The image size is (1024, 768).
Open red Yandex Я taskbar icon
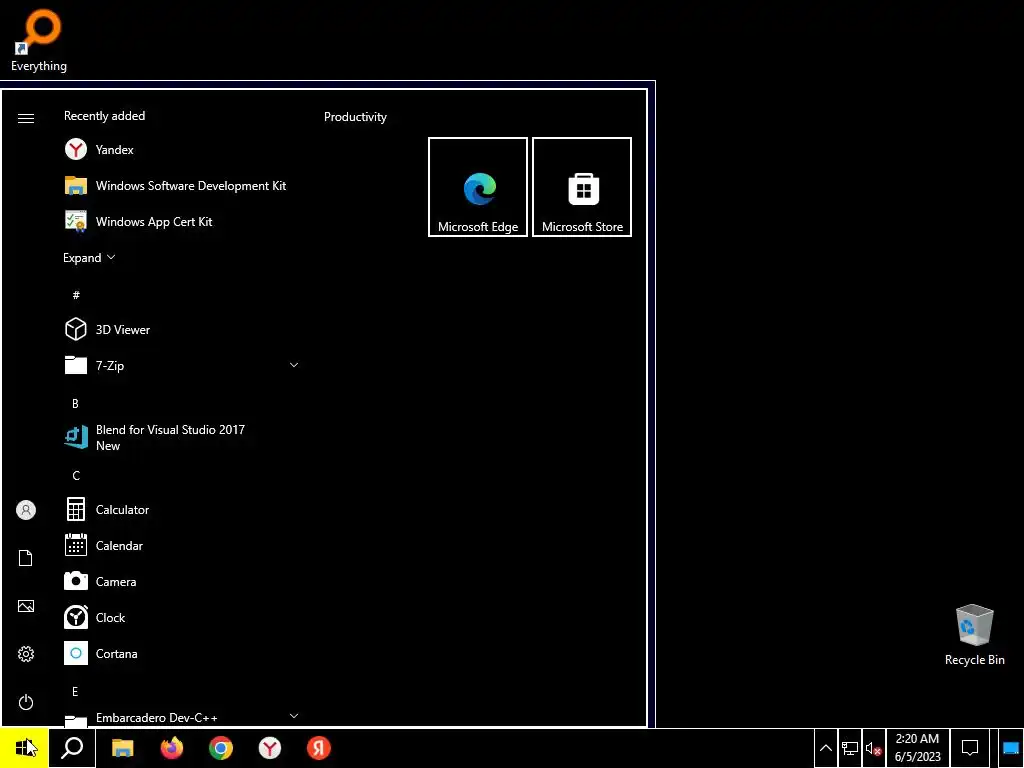click(x=319, y=748)
